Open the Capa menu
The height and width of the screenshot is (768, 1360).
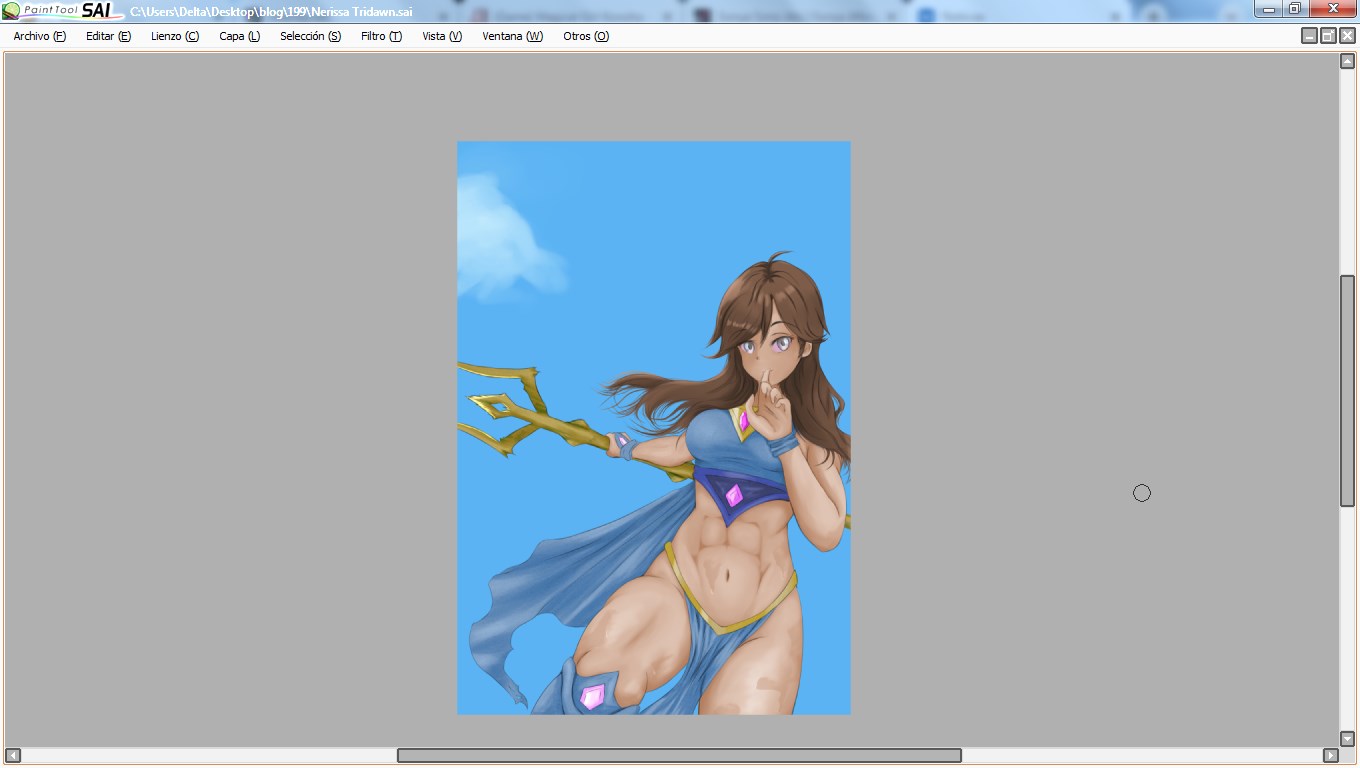[240, 36]
